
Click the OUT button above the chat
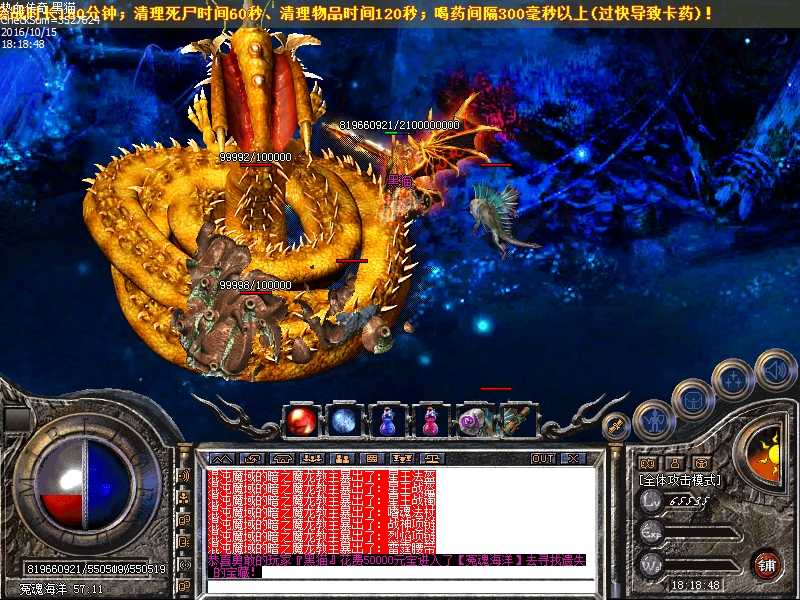pyautogui.click(x=543, y=459)
